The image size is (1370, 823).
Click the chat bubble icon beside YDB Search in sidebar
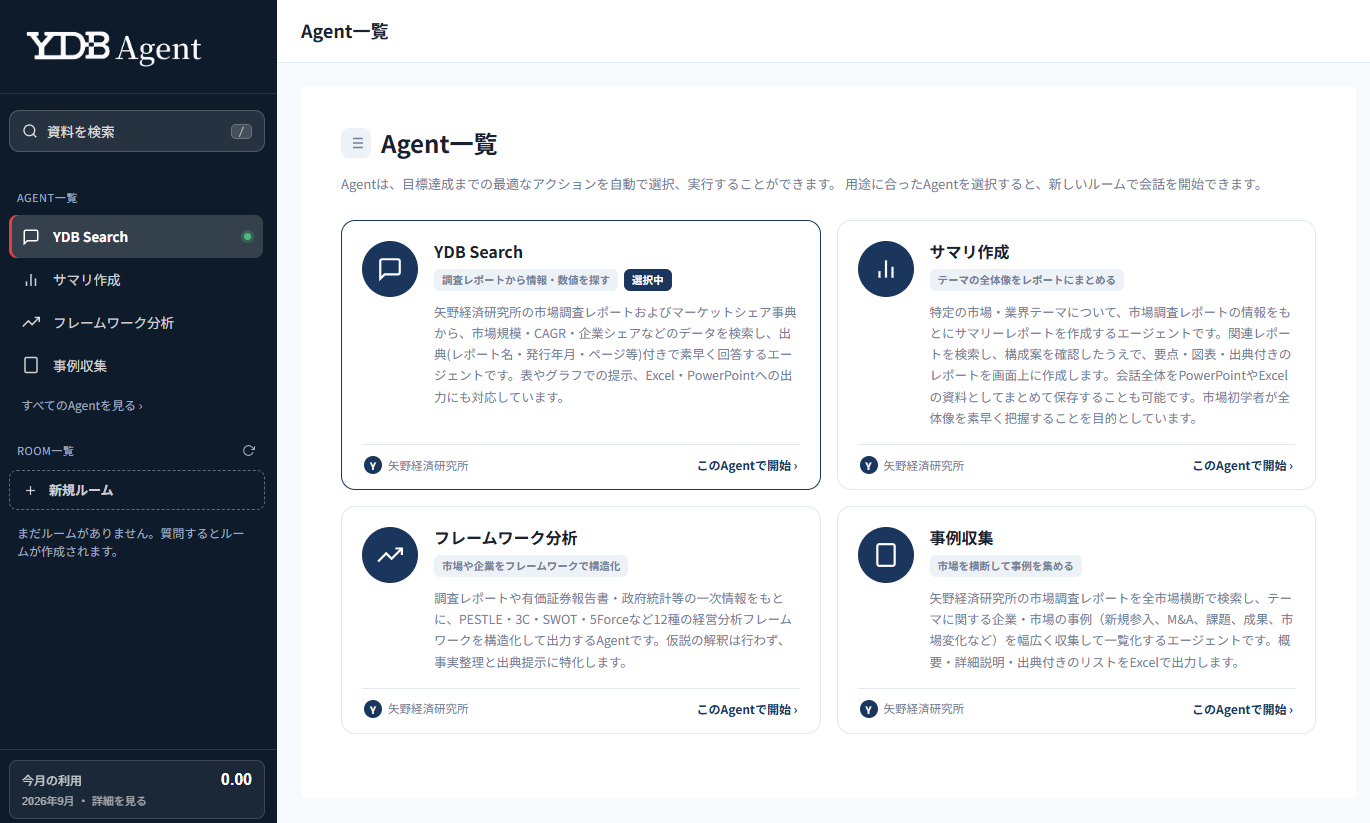31,237
